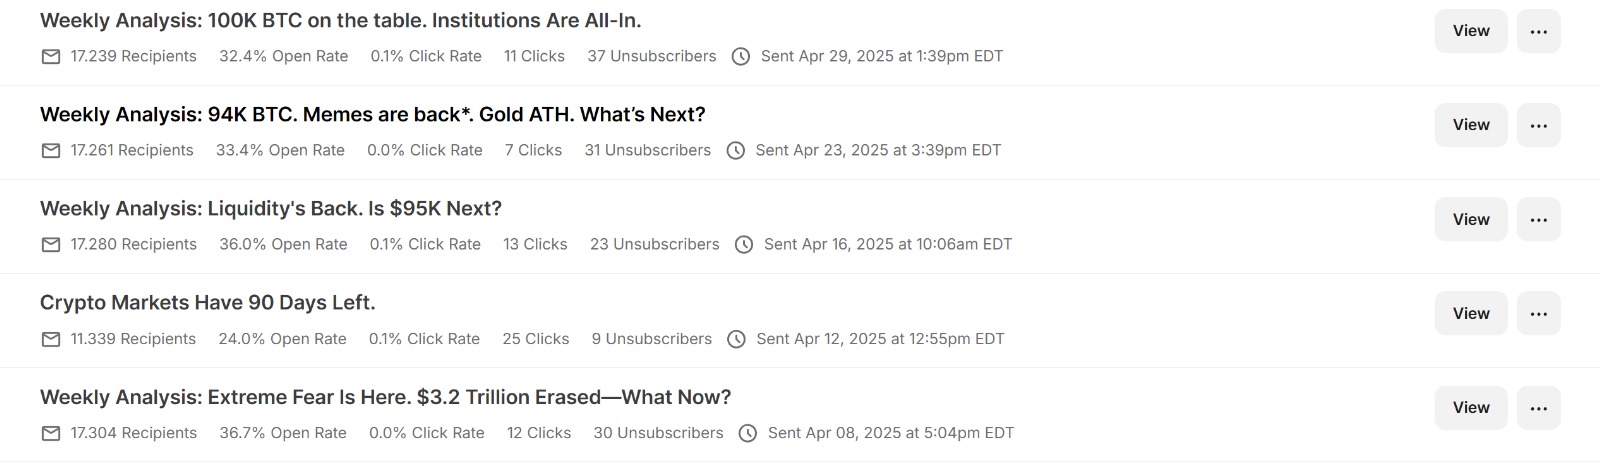Click clock icon beside Sent Apr 23, 2025
Image resolution: width=1600 pixels, height=474 pixels.
(x=736, y=151)
